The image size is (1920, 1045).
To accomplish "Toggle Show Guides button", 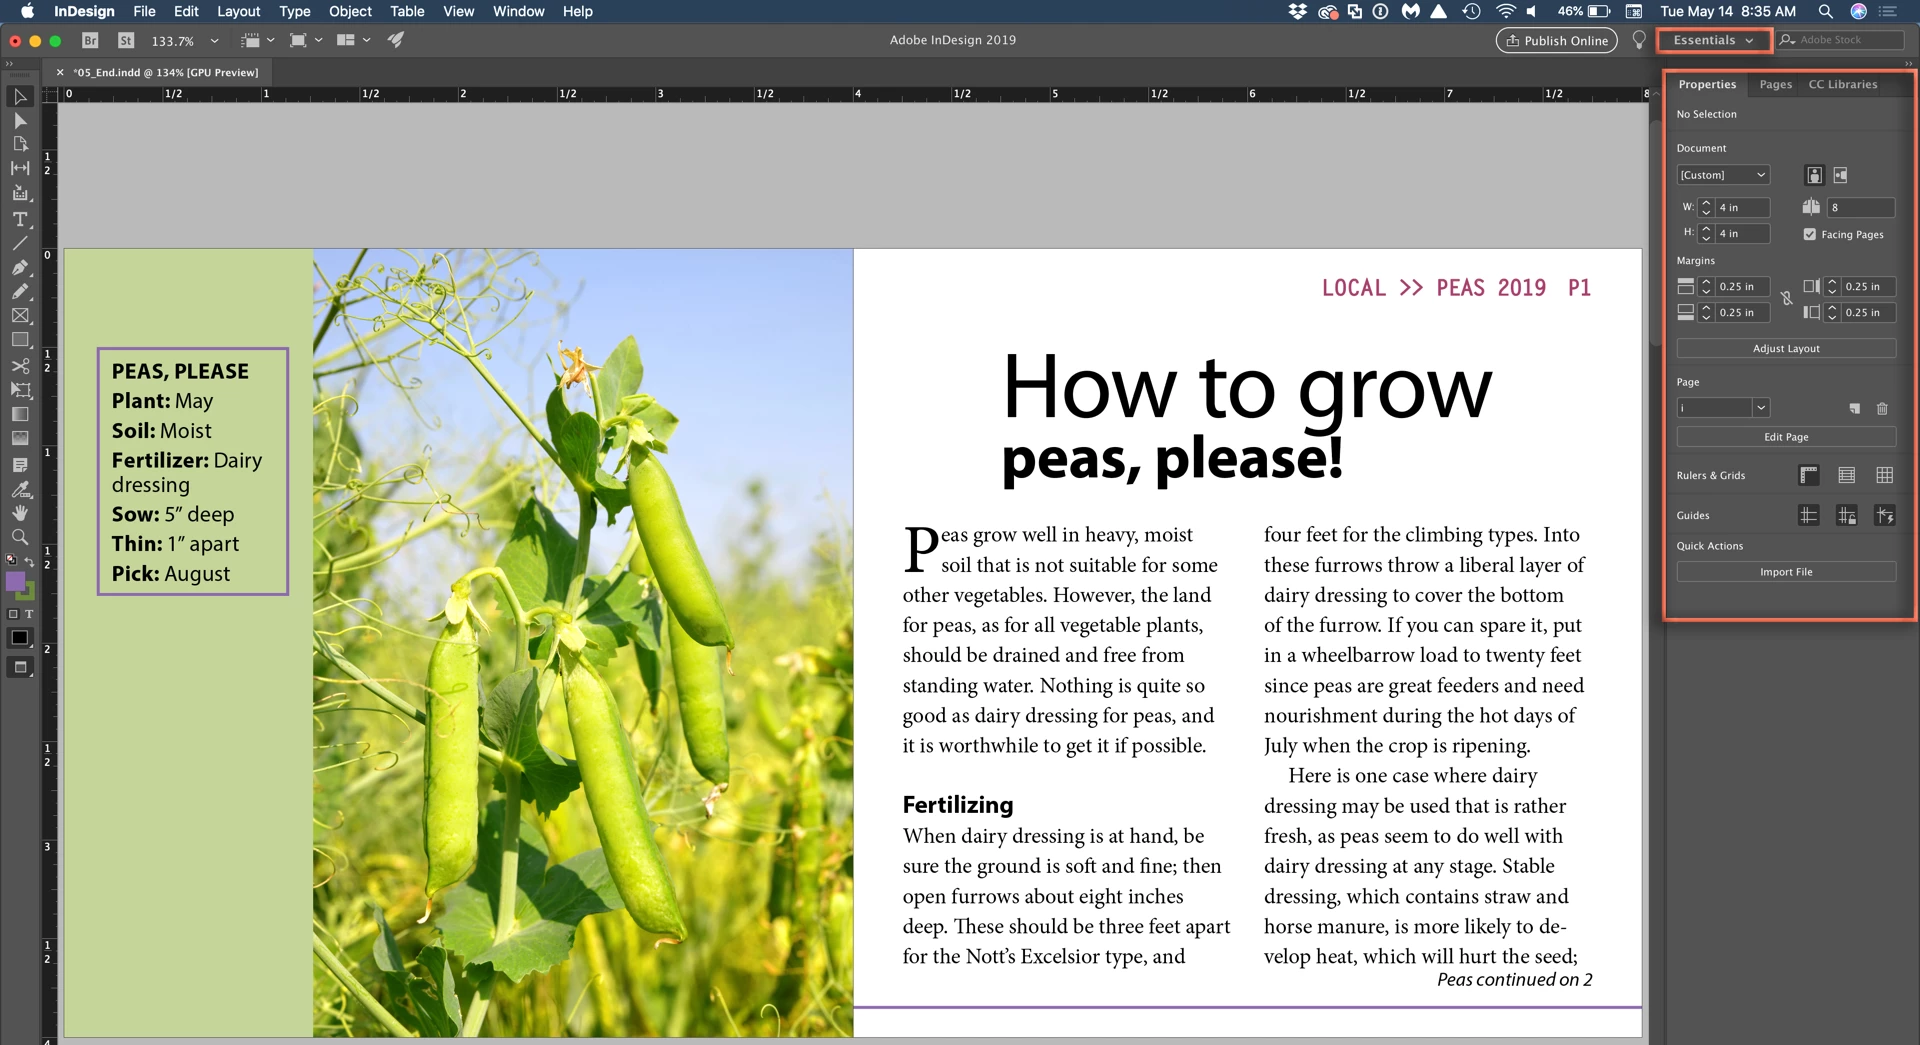I will (x=1808, y=515).
